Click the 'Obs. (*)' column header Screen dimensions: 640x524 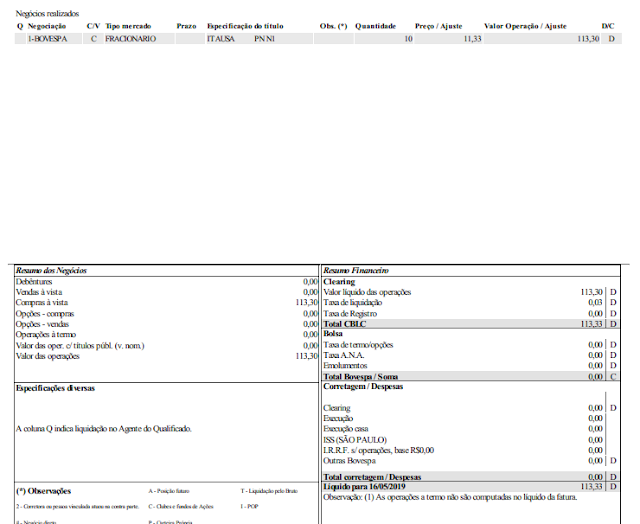(x=333, y=26)
